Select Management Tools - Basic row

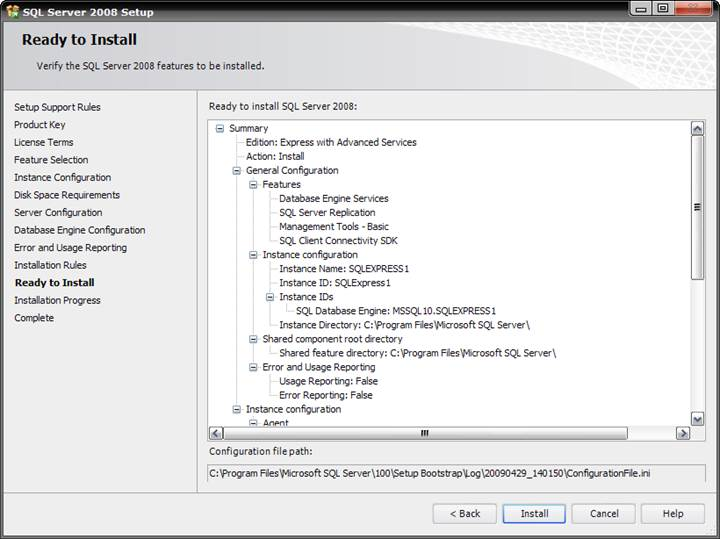click(334, 227)
